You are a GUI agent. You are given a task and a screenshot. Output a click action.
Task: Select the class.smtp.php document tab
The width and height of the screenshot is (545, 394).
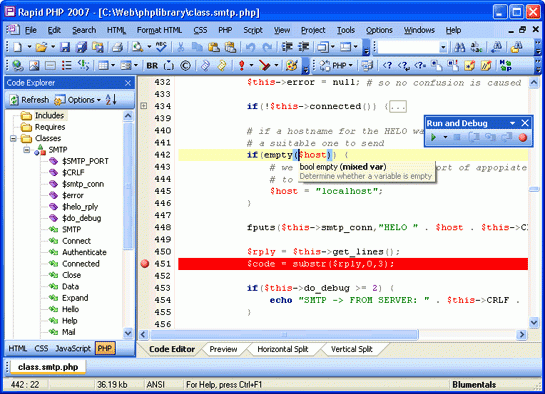coord(48,367)
